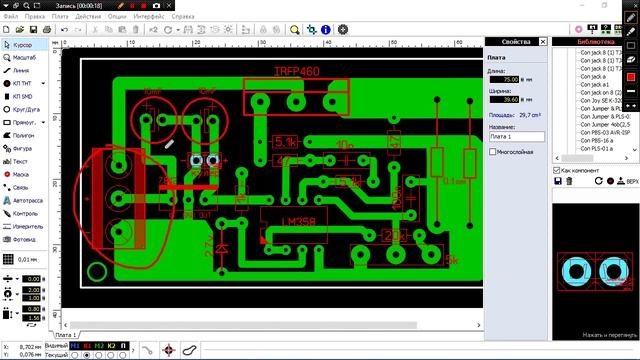
Task: Select the Круг/Дуга tool
Action: pos(24,110)
